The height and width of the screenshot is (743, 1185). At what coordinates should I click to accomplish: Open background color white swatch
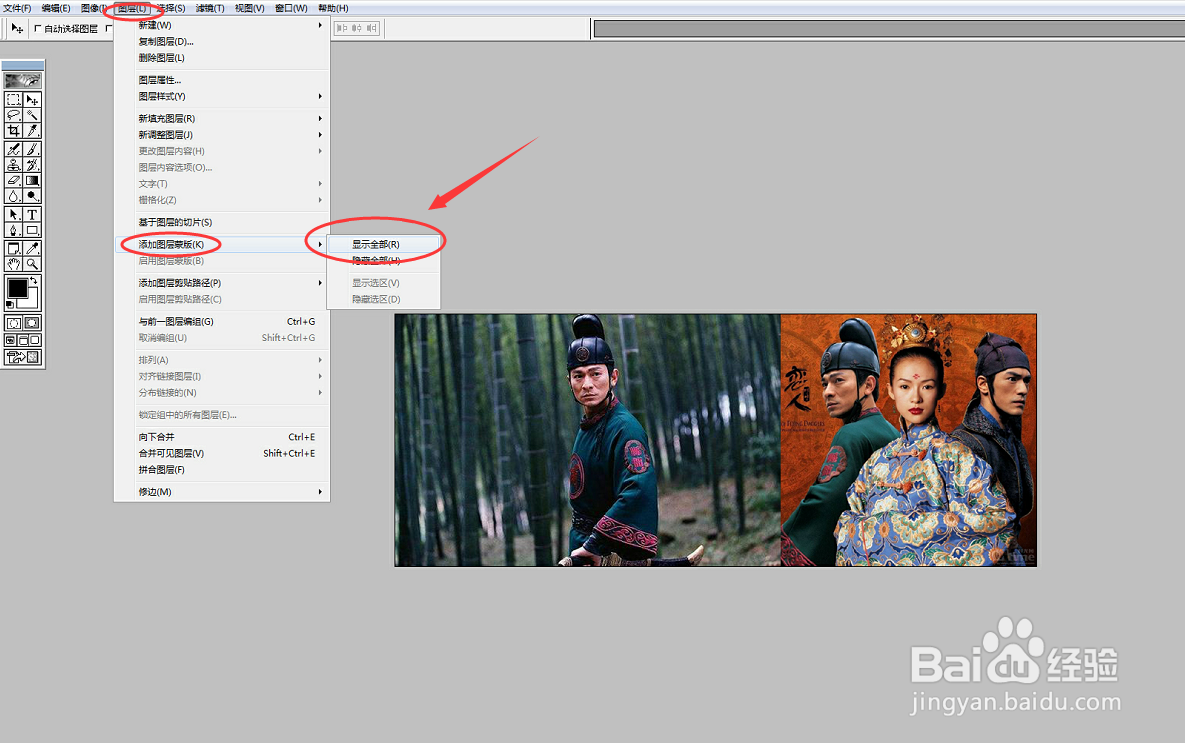[32, 302]
